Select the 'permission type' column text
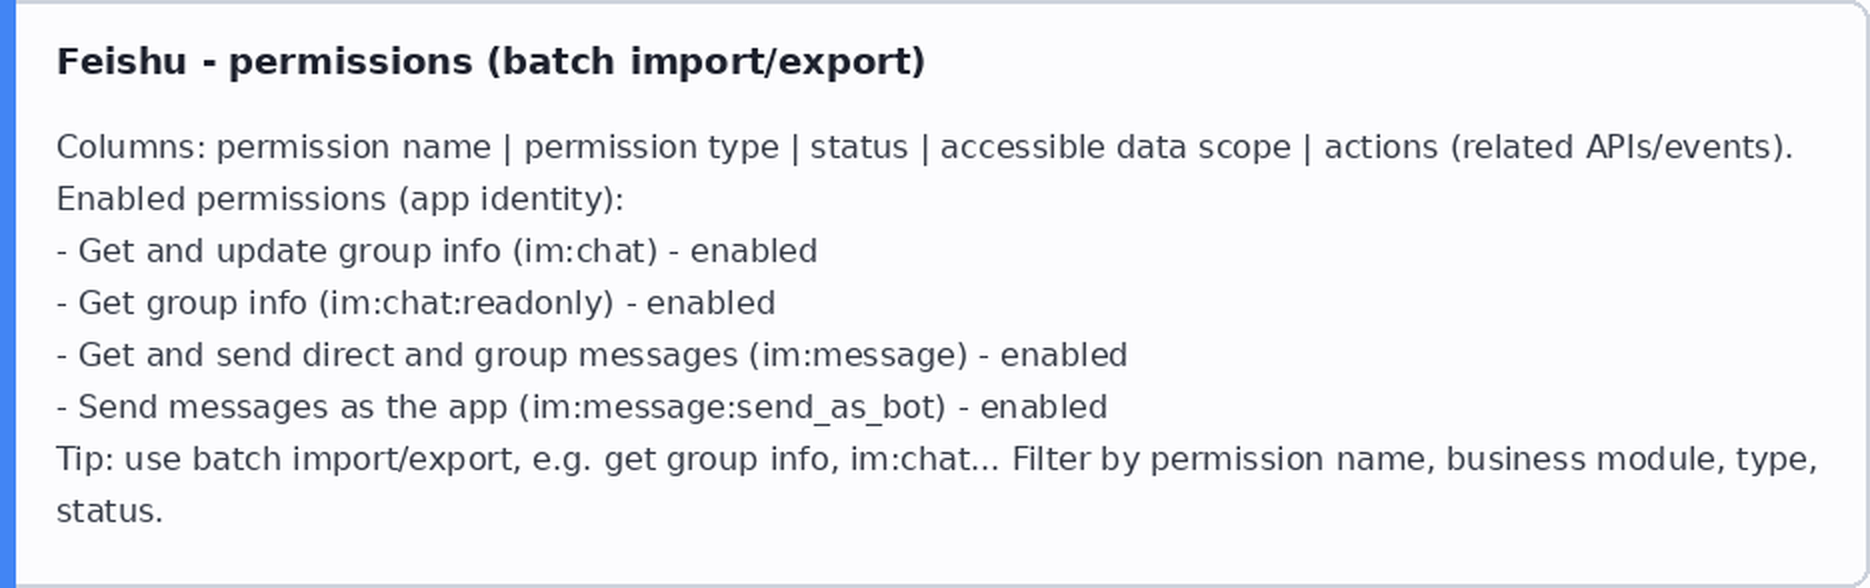 click(x=651, y=148)
